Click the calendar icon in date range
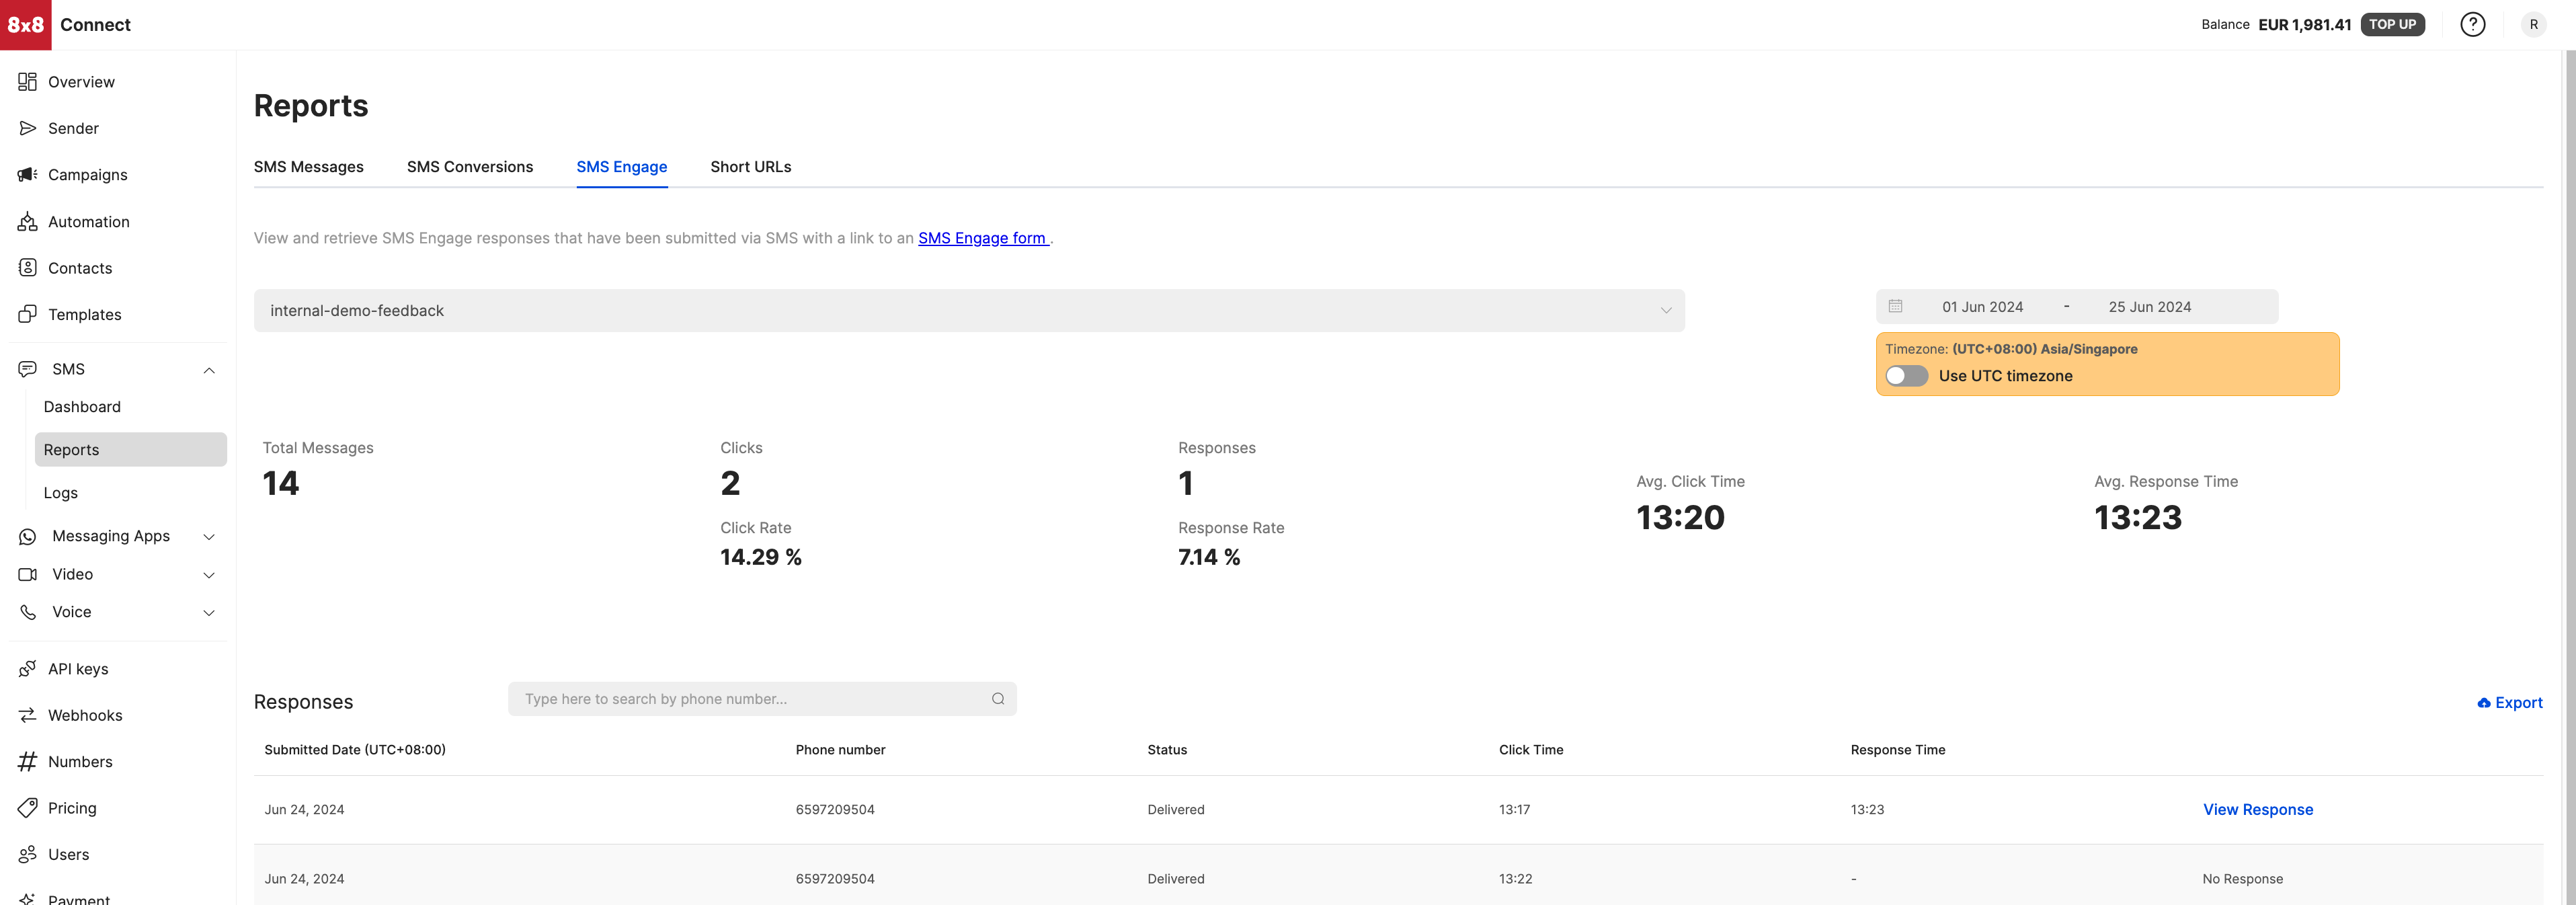Screen dimensions: 2576x905 [1895, 307]
